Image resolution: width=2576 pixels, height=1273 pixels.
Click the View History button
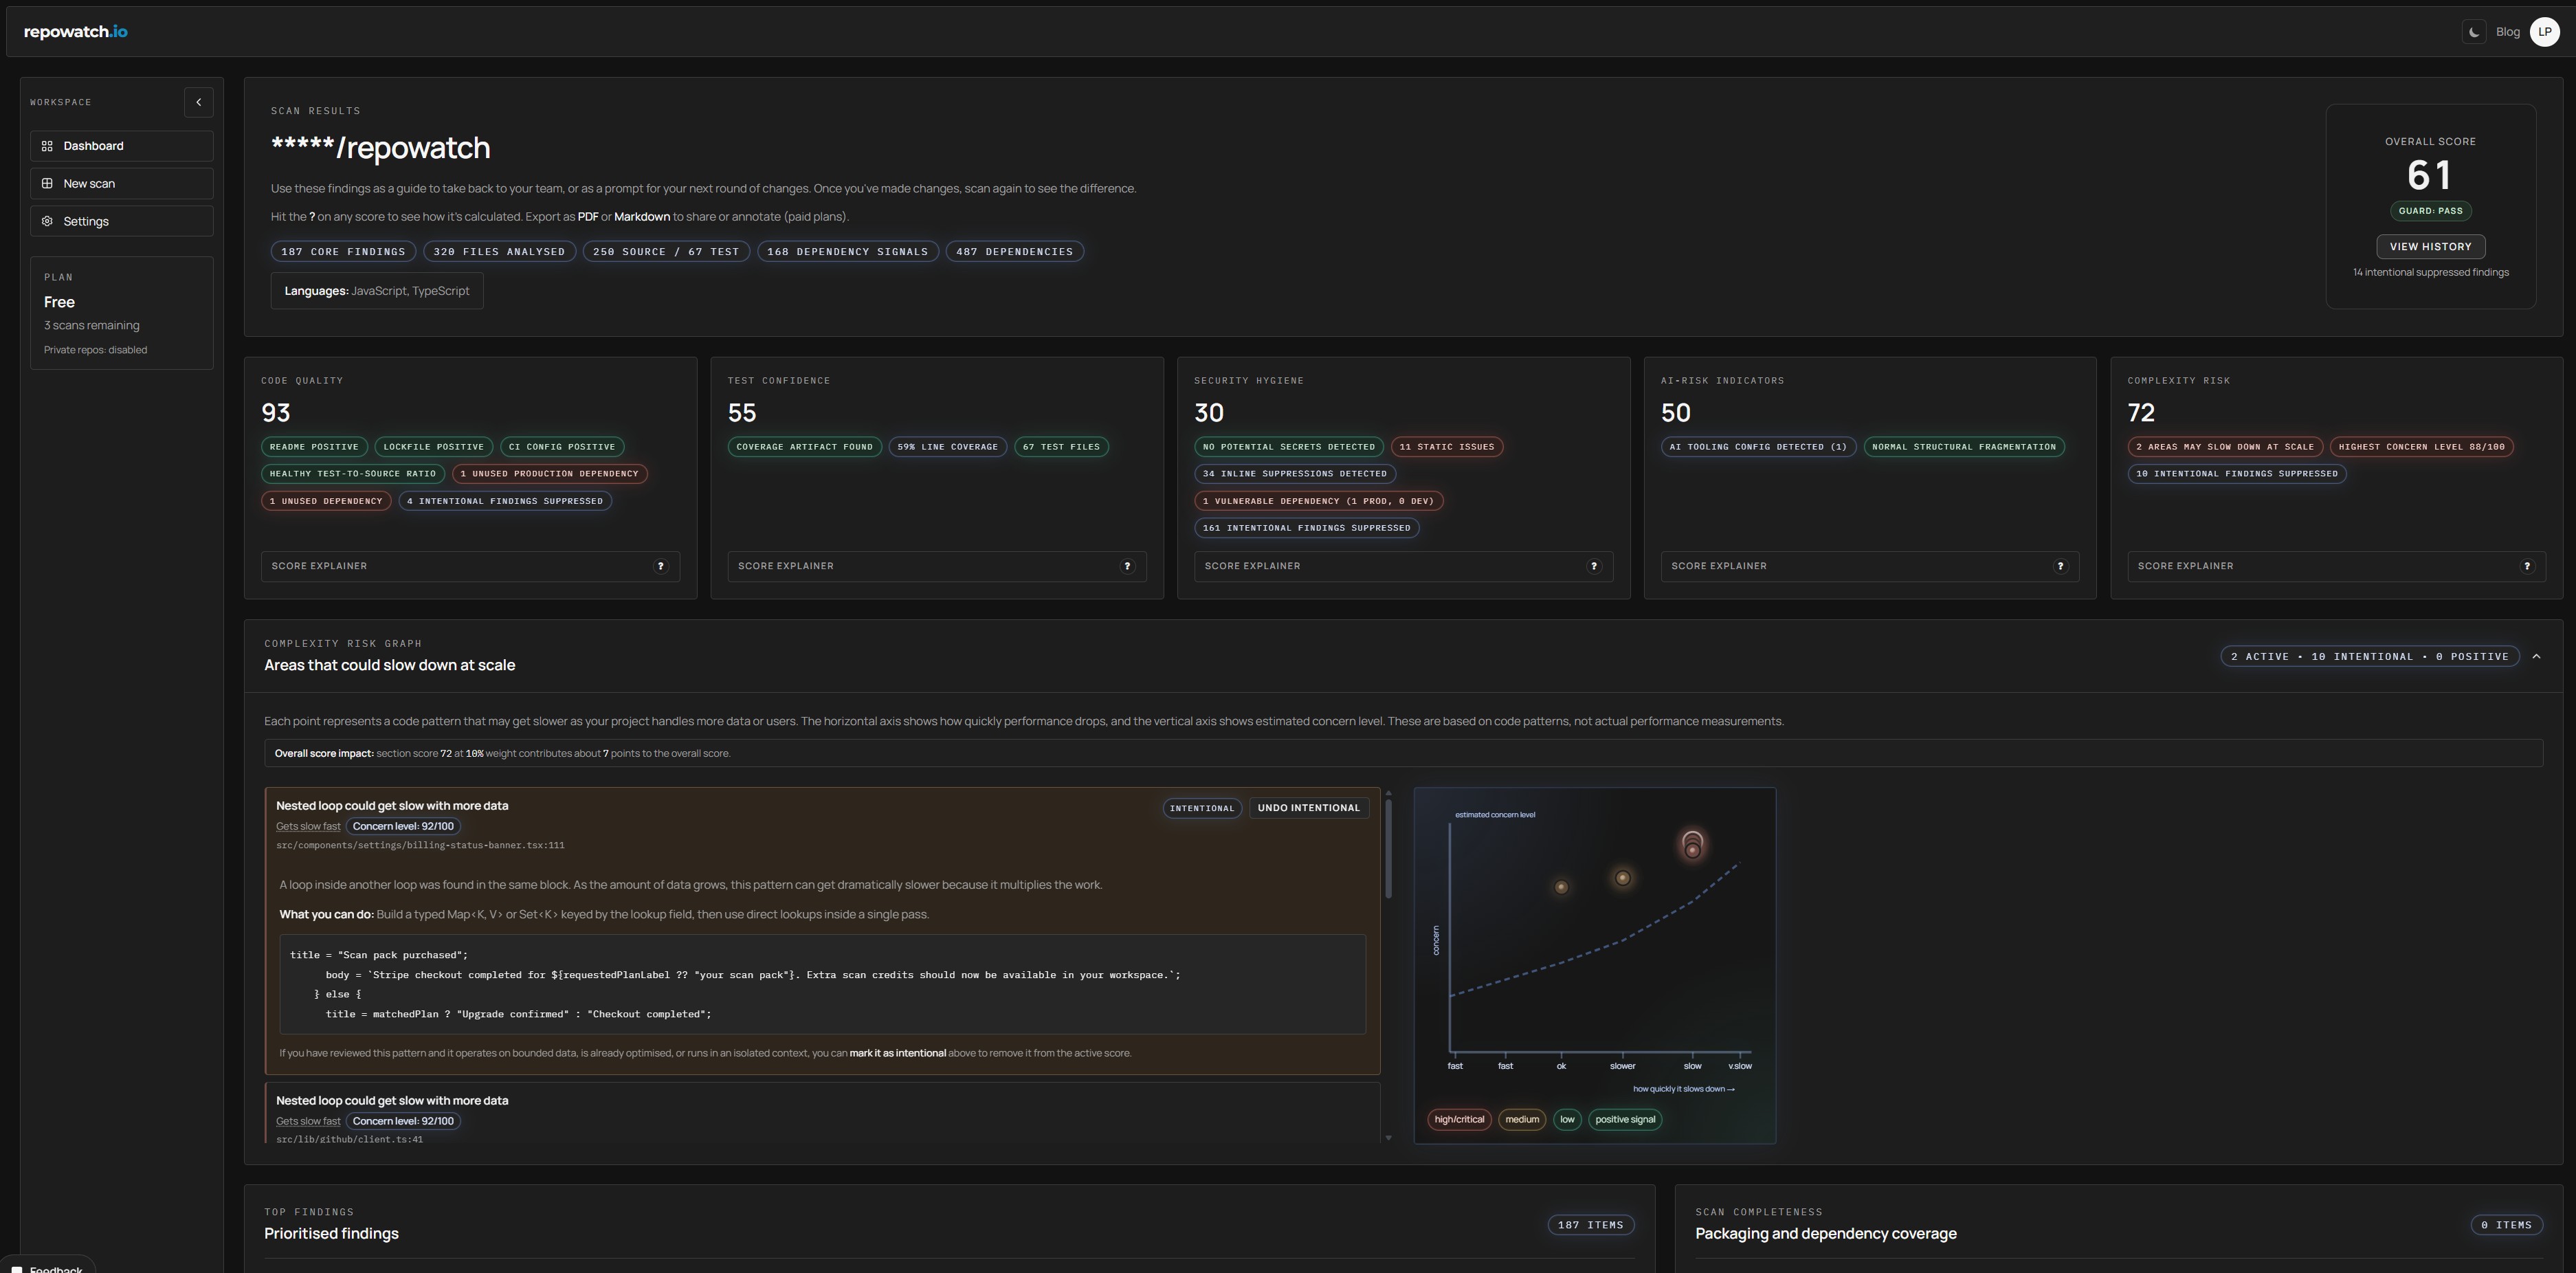tap(2430, 247)
